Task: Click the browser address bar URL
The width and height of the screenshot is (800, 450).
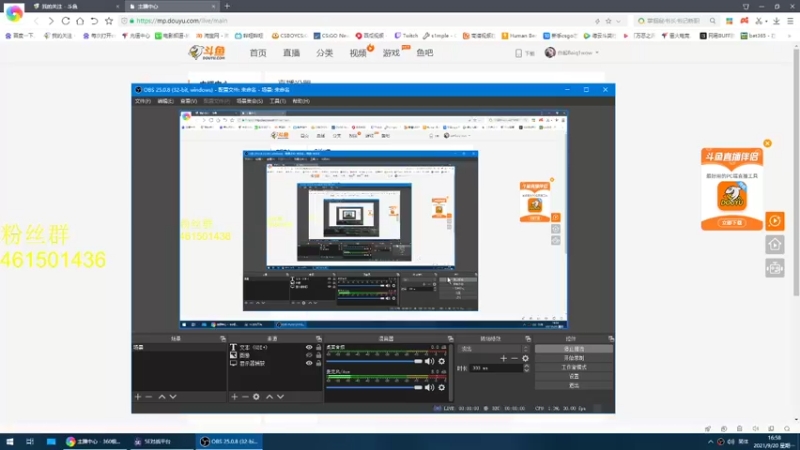Action: point(182,21)
